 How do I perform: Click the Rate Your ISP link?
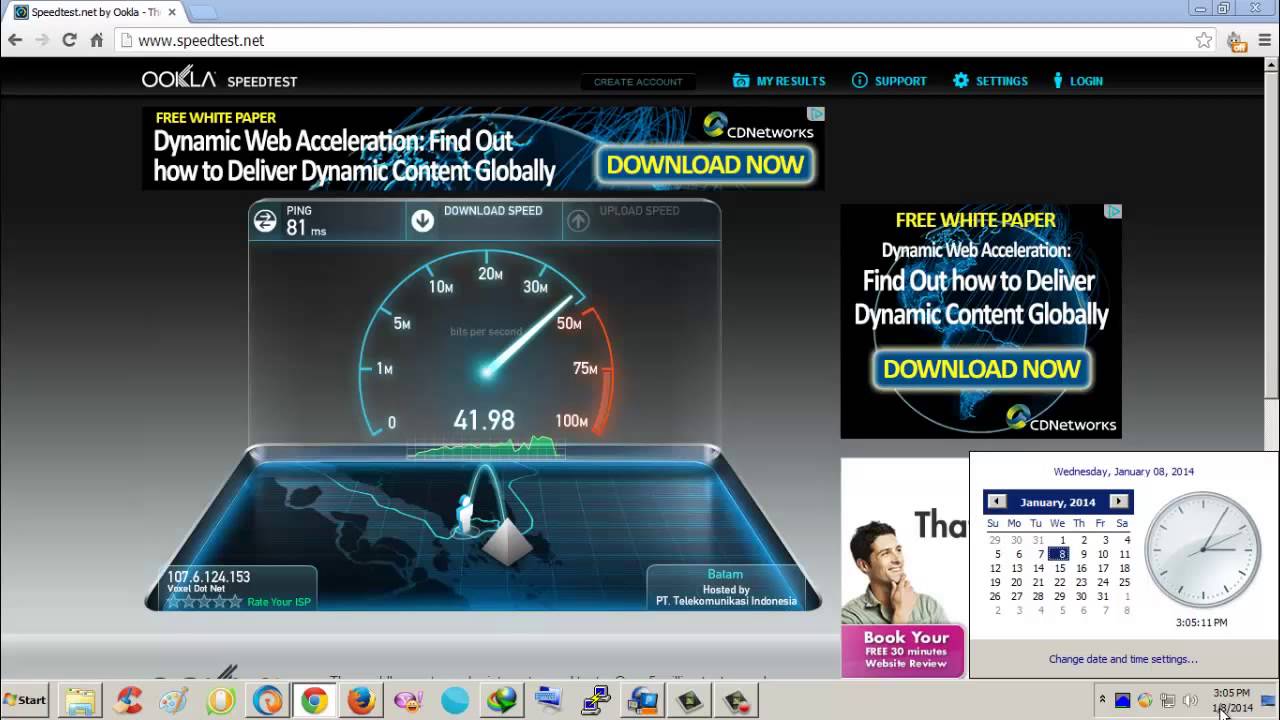(278, 602)
